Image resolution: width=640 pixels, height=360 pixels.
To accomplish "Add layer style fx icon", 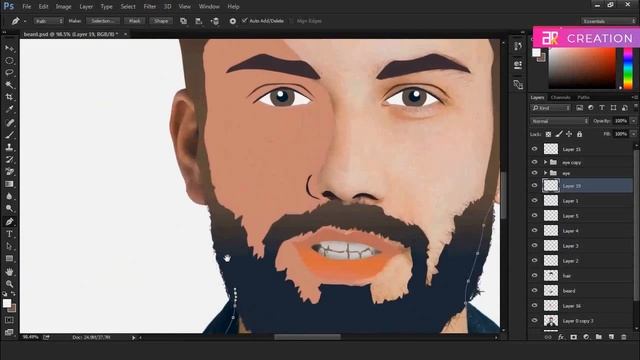I will [561, 337].
